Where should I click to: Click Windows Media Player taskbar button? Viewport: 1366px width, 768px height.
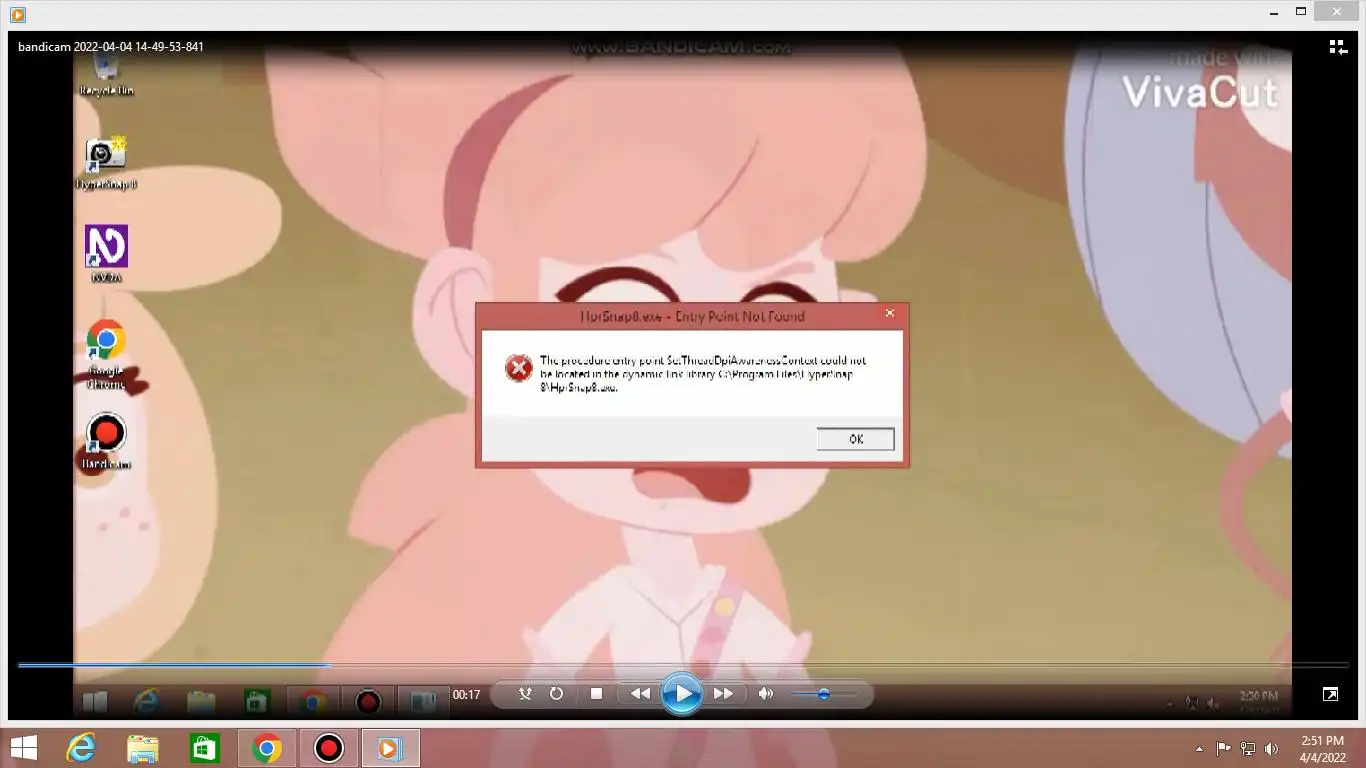[x=391, y=748]
